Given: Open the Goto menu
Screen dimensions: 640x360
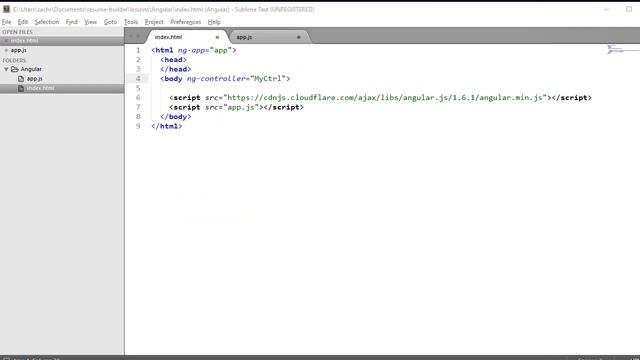Looking at the screenshot, I should [110, 22].
